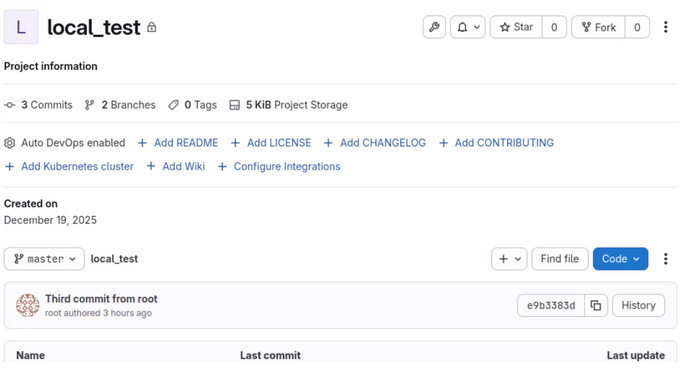Open the notification bell dropdown
This screenshot has height=372, width=697.
[x=468, y=27]
